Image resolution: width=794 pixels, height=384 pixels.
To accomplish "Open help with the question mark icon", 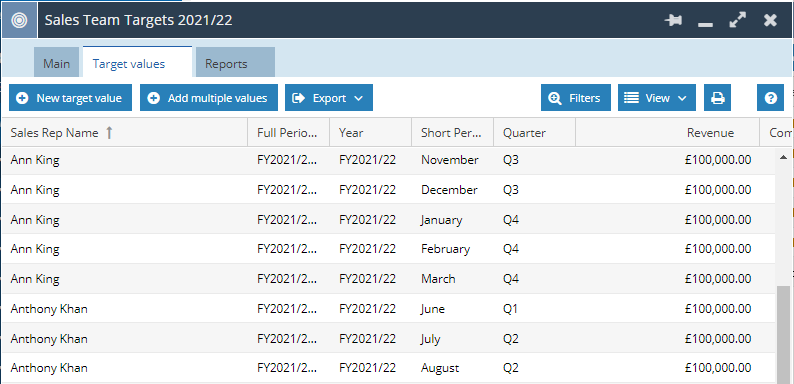I will pyautogui.click(x=771, y=98).
